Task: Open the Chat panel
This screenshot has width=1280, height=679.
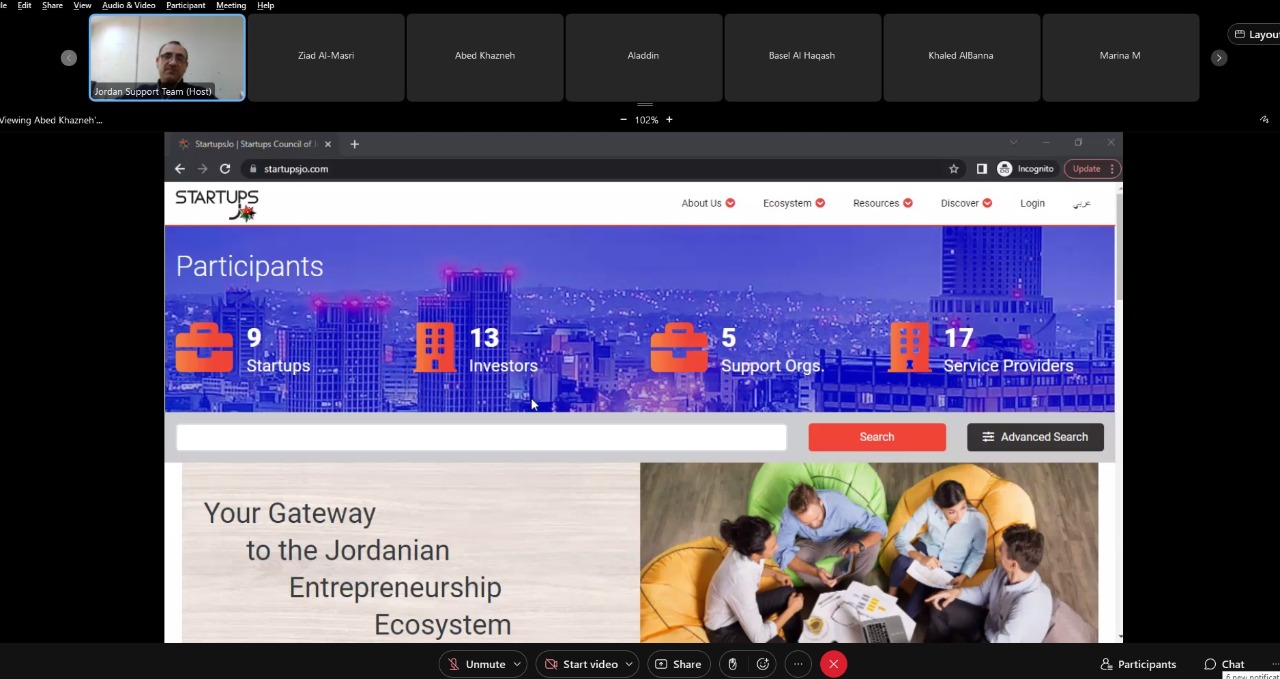Action: 1224,664
